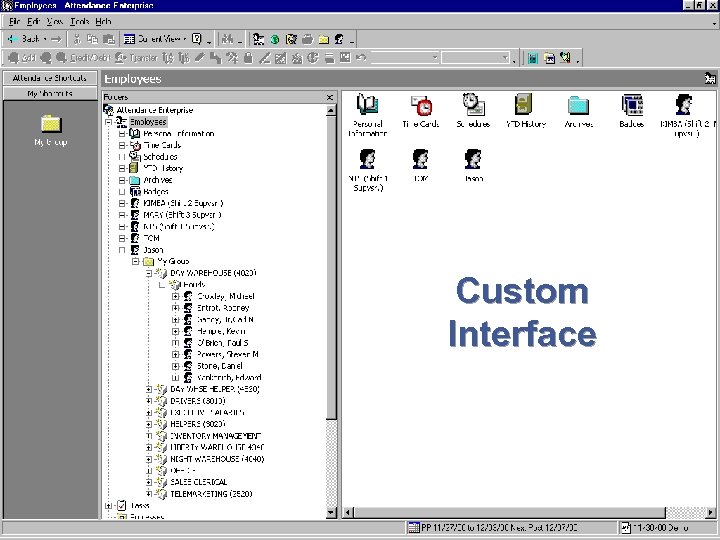Click the Back toolbar button
720x540 pixels.
[x=26, y=39]
